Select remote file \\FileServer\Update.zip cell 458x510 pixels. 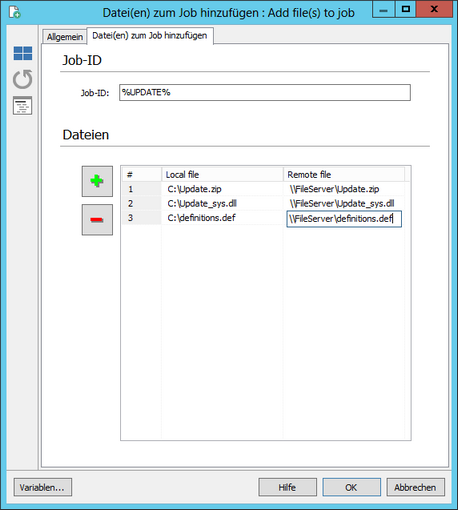click(344, 189)
